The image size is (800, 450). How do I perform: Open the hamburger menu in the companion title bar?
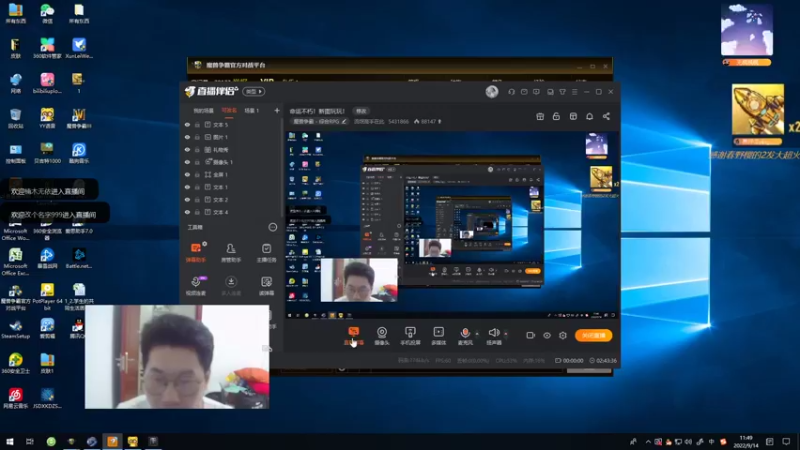574,92
